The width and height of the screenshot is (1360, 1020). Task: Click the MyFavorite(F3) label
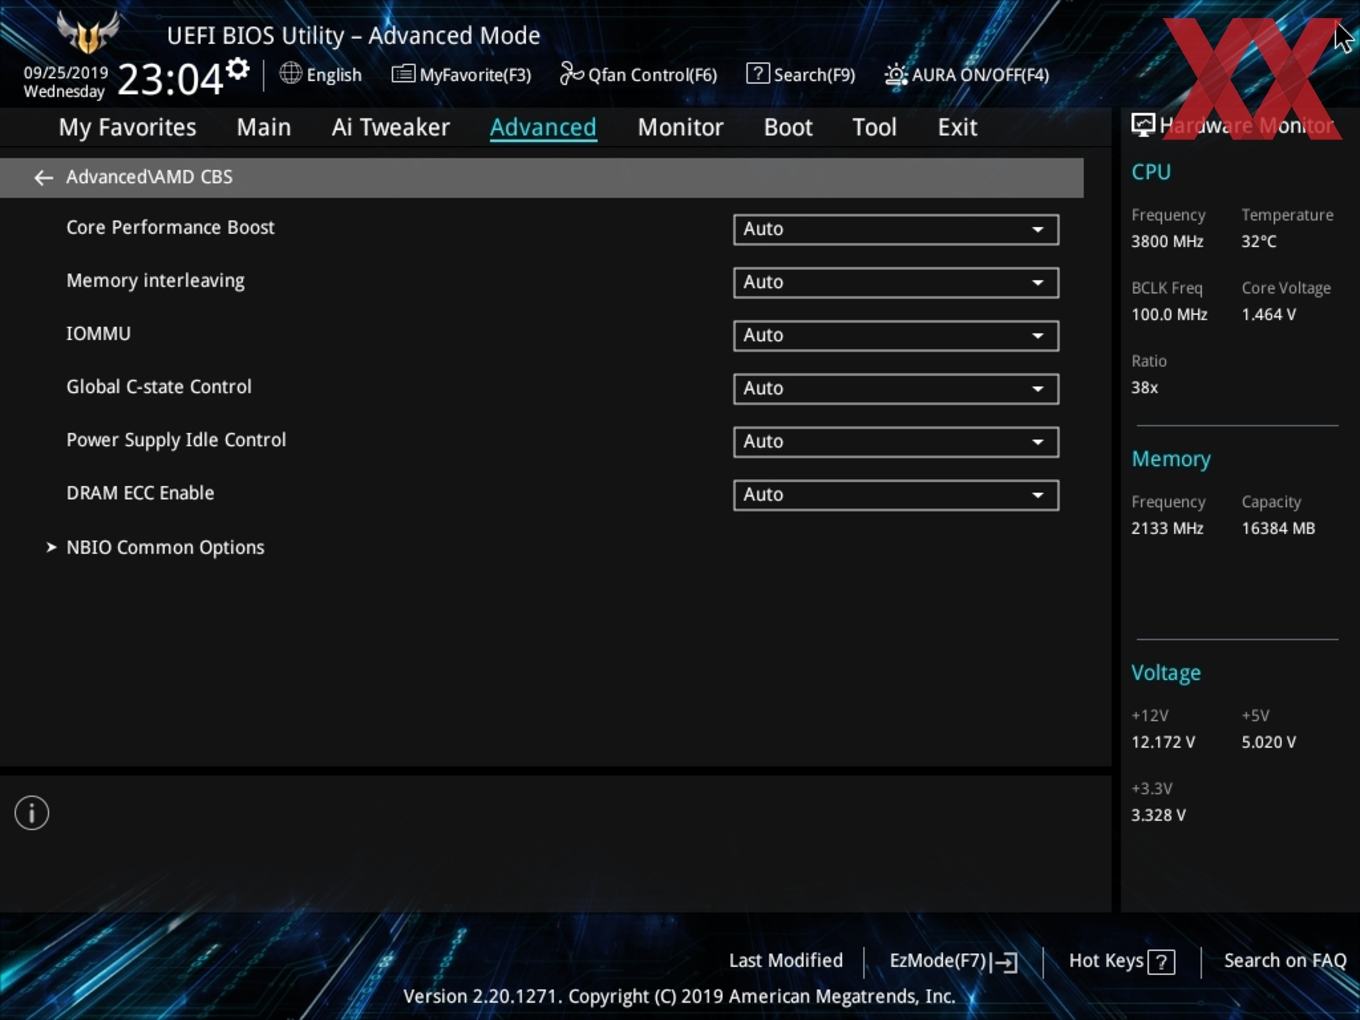click(x=475, y=75)
